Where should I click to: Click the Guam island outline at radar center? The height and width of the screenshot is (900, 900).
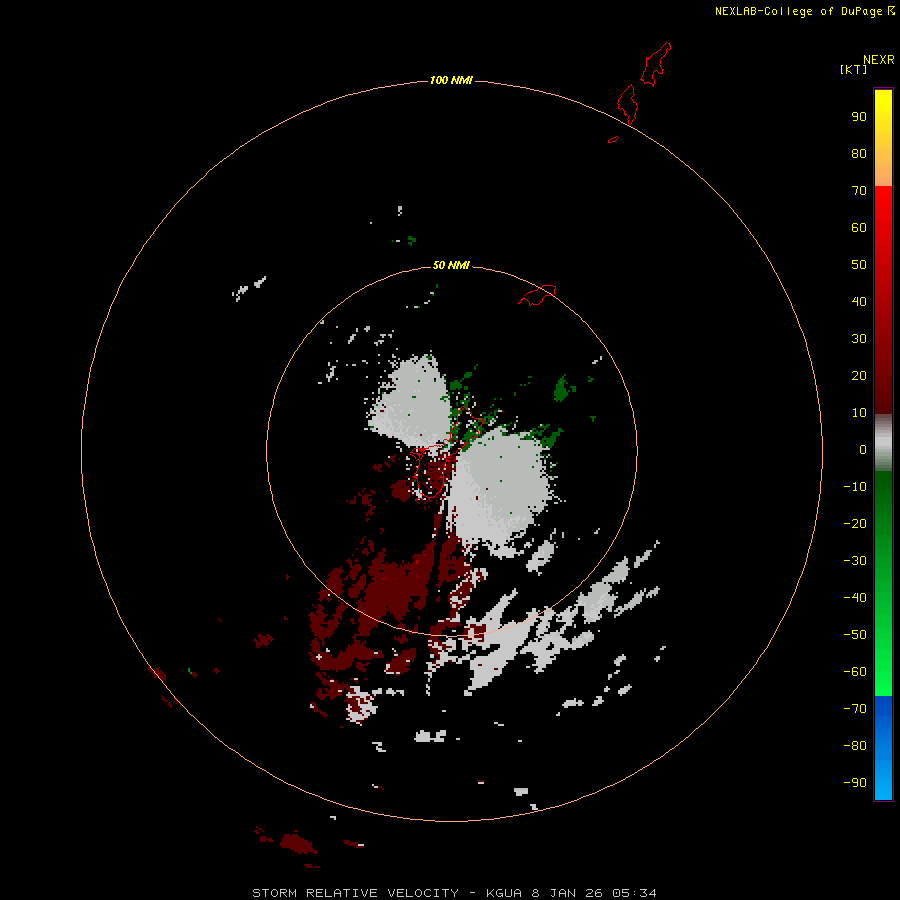click(445, 452)
